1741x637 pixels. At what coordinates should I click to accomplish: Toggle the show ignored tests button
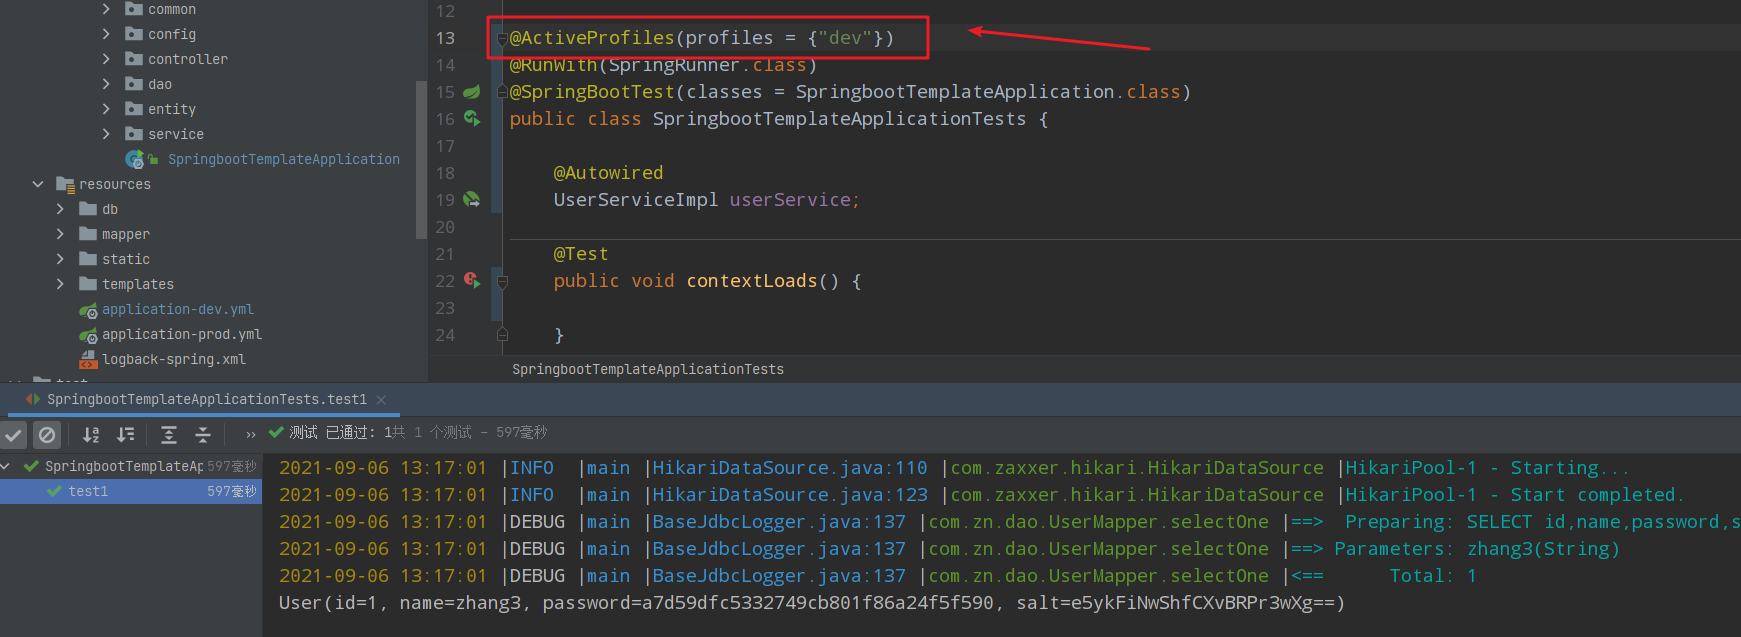(47, 435)
